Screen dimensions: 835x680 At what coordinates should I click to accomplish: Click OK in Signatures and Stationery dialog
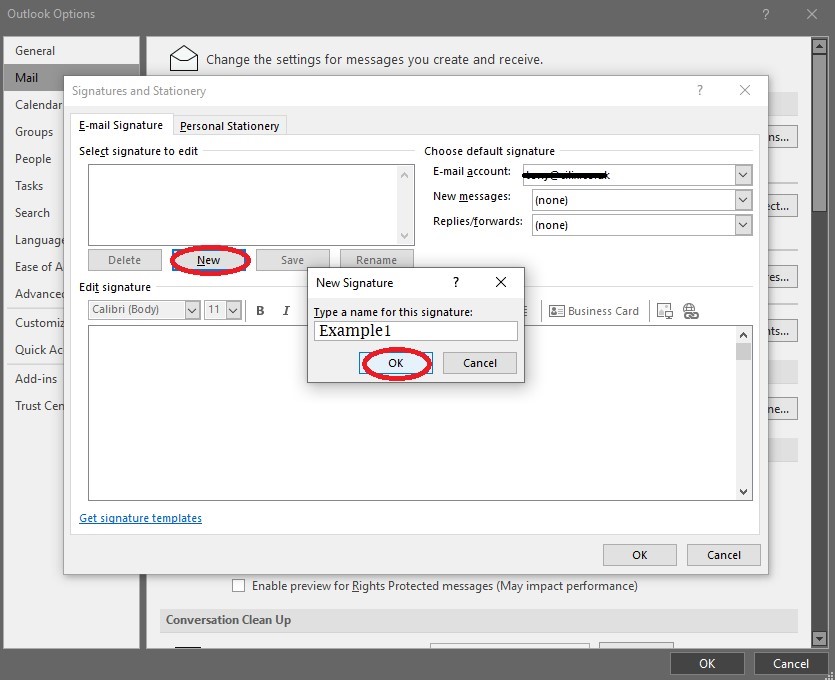(x=640, y=555)
